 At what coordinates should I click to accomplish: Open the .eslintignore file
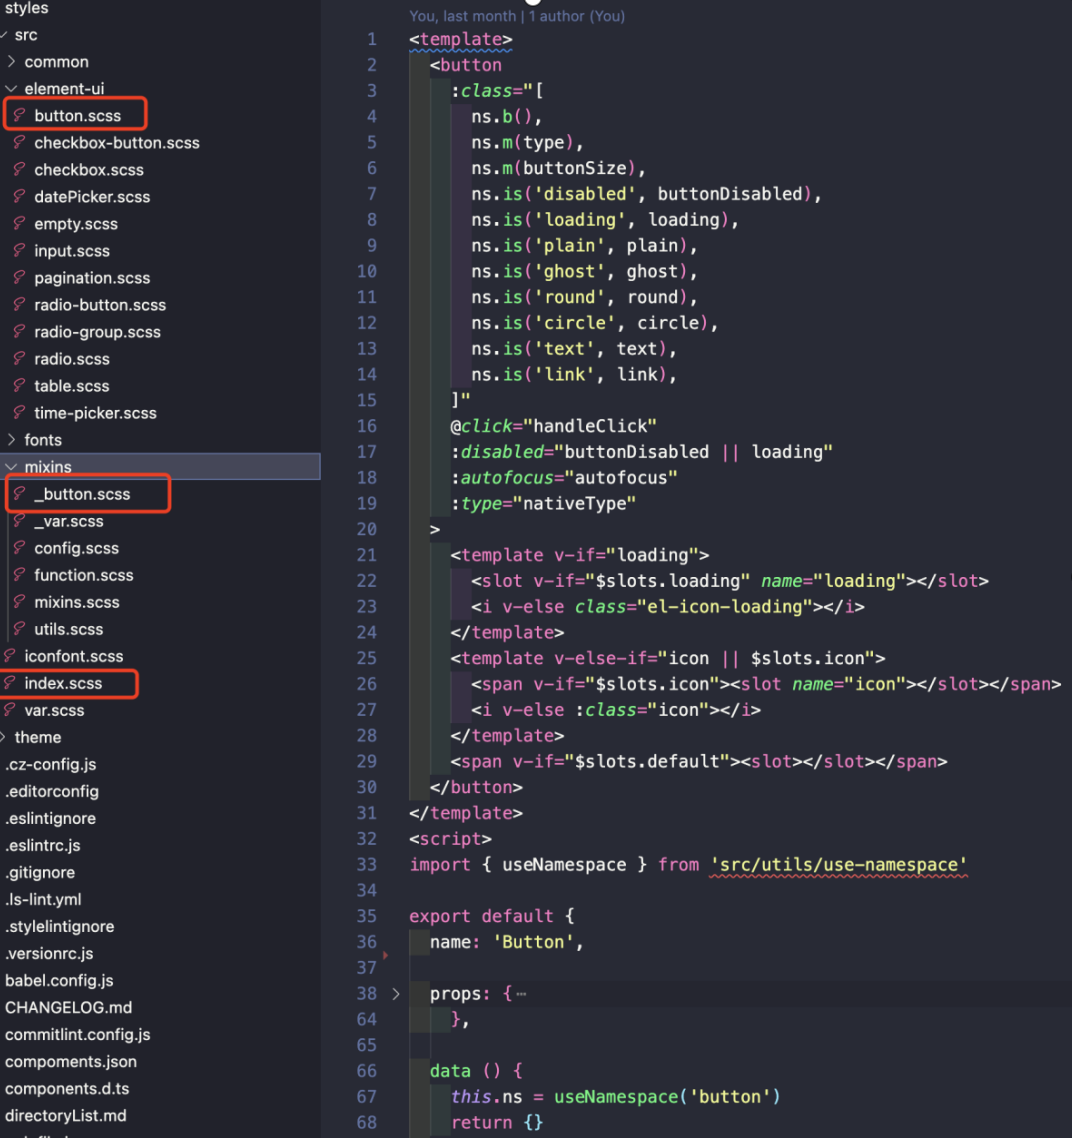click(x=51, y=818)
